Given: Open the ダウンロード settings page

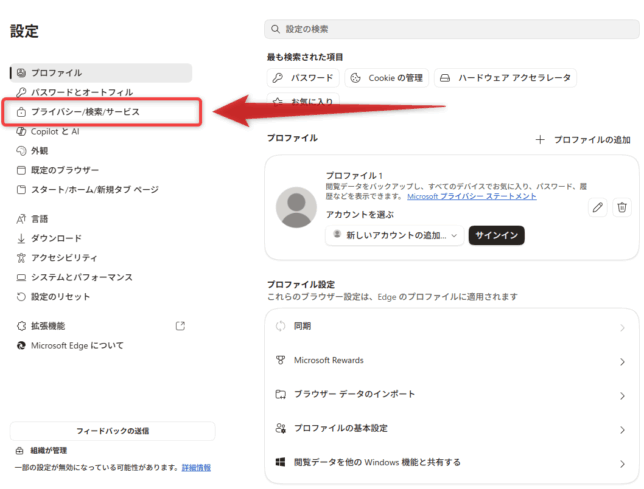Looking at the screenshot, I should click(101, 238).
